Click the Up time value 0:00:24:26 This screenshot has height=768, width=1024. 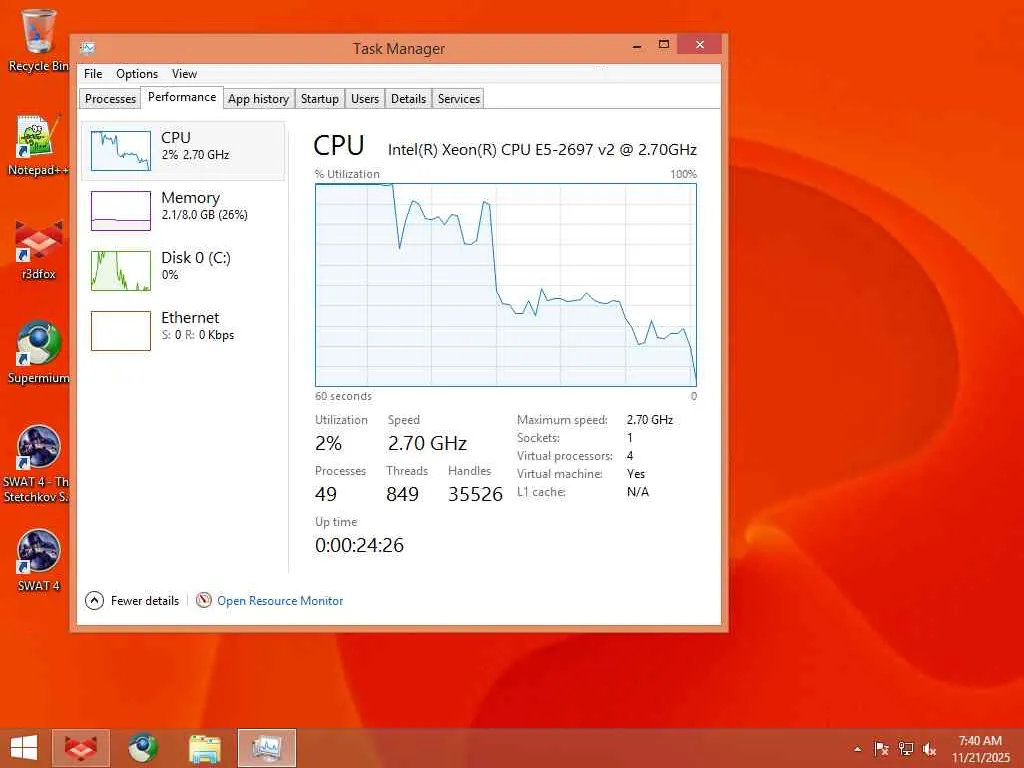(359, 545)
